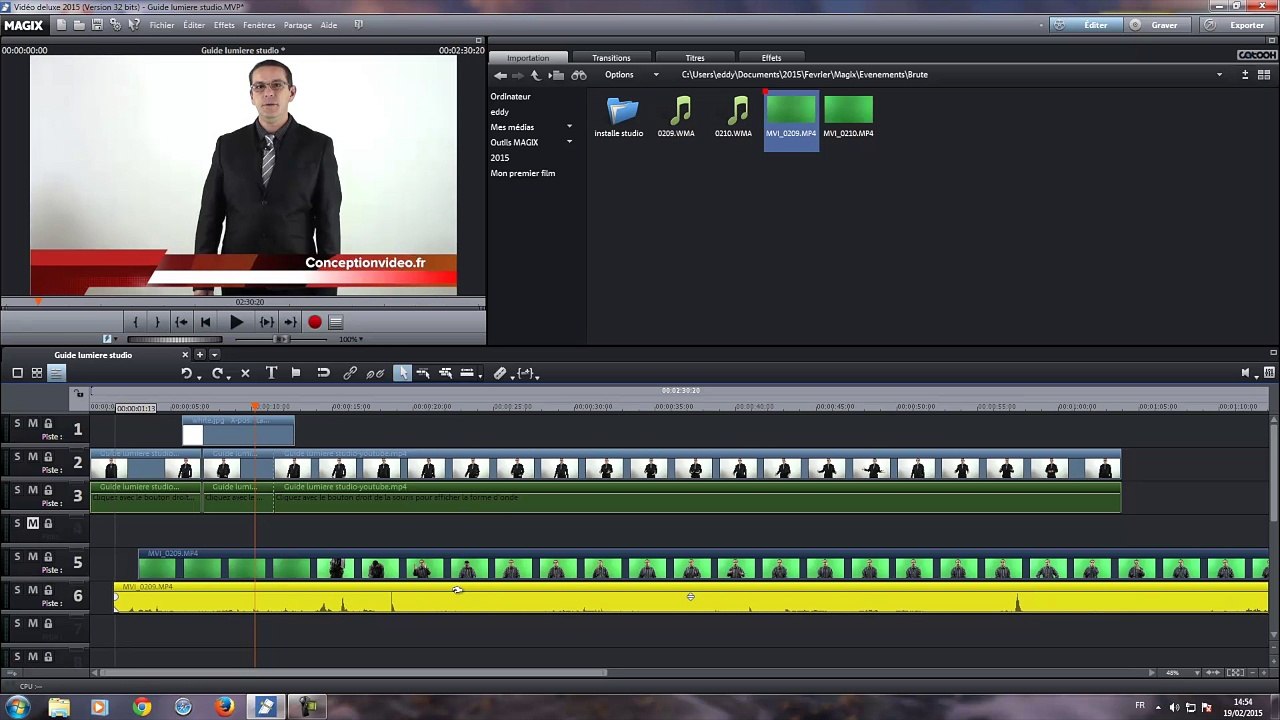Solo track 1 with the S button
This screenshot has width=1280, height=720.
[17, 423]
